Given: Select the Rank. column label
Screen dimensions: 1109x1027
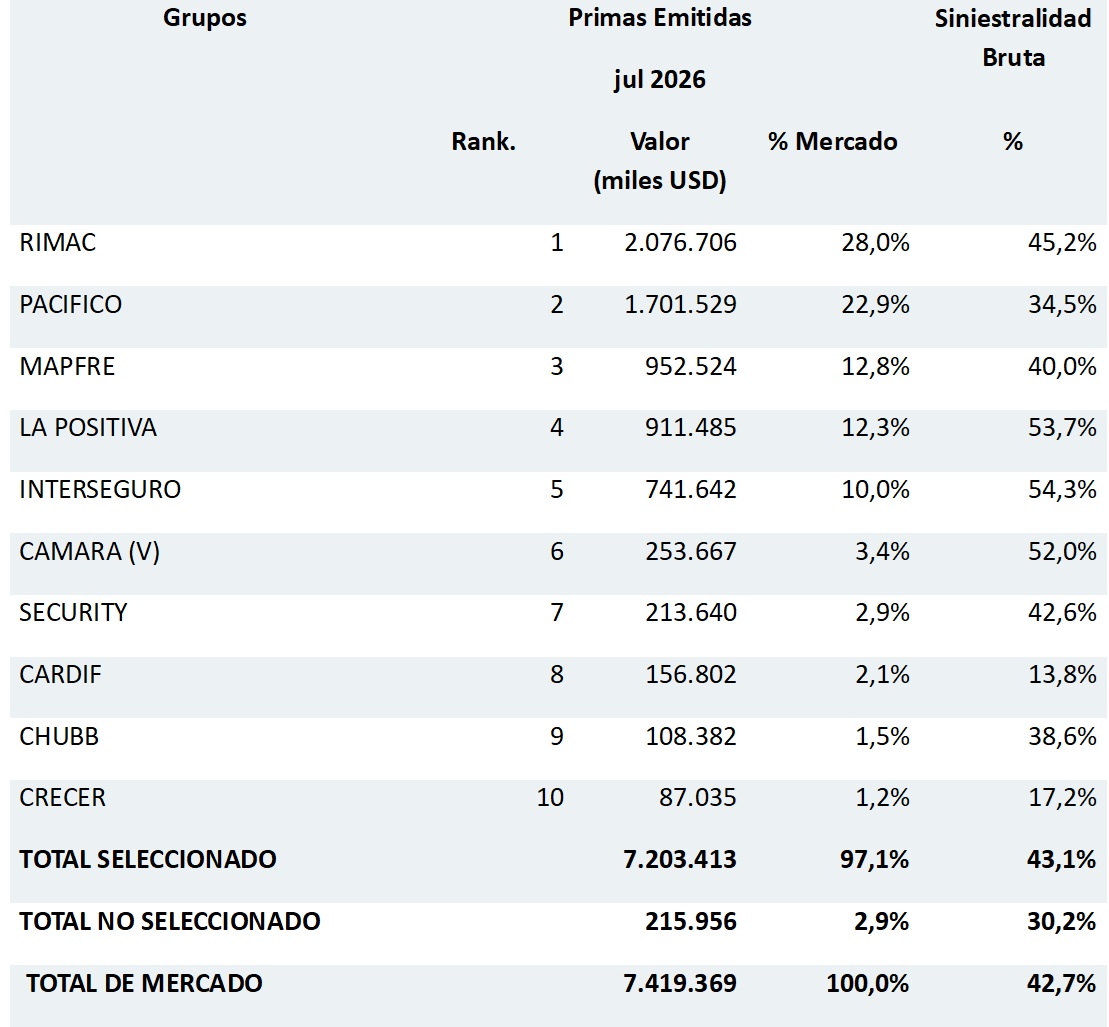Looking at the screenshot, I should [x=484, y=141].
